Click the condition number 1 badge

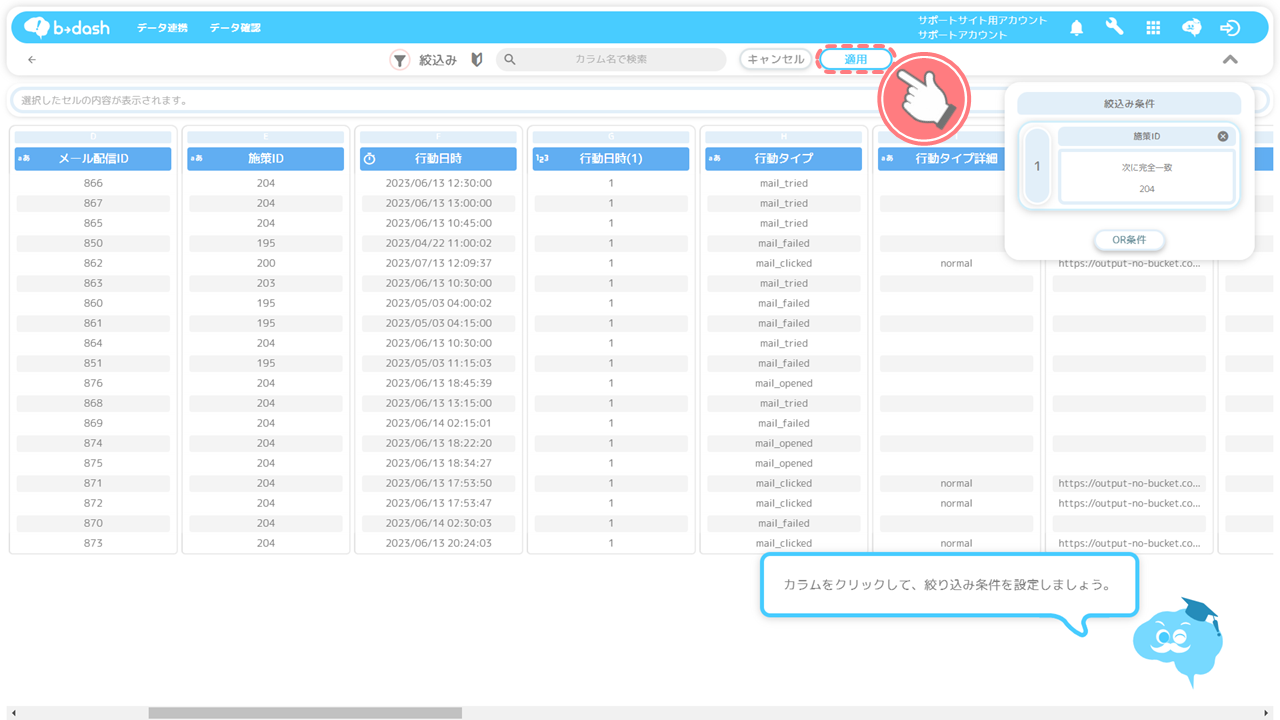pyautogui.click(x=1037, y=166)
